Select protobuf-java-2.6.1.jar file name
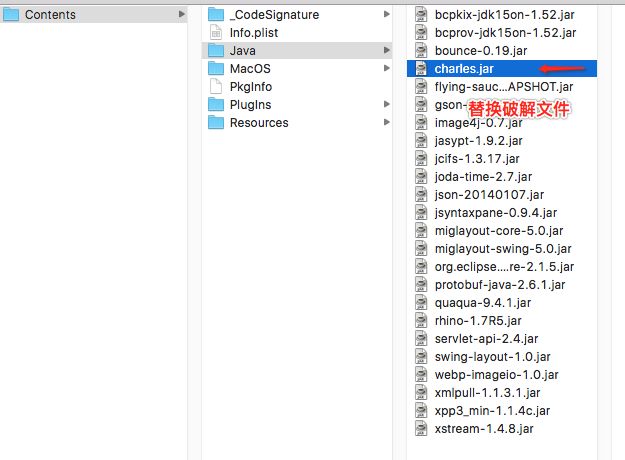Viewport: 625px width, 460px height. click(x=500, y=285)
